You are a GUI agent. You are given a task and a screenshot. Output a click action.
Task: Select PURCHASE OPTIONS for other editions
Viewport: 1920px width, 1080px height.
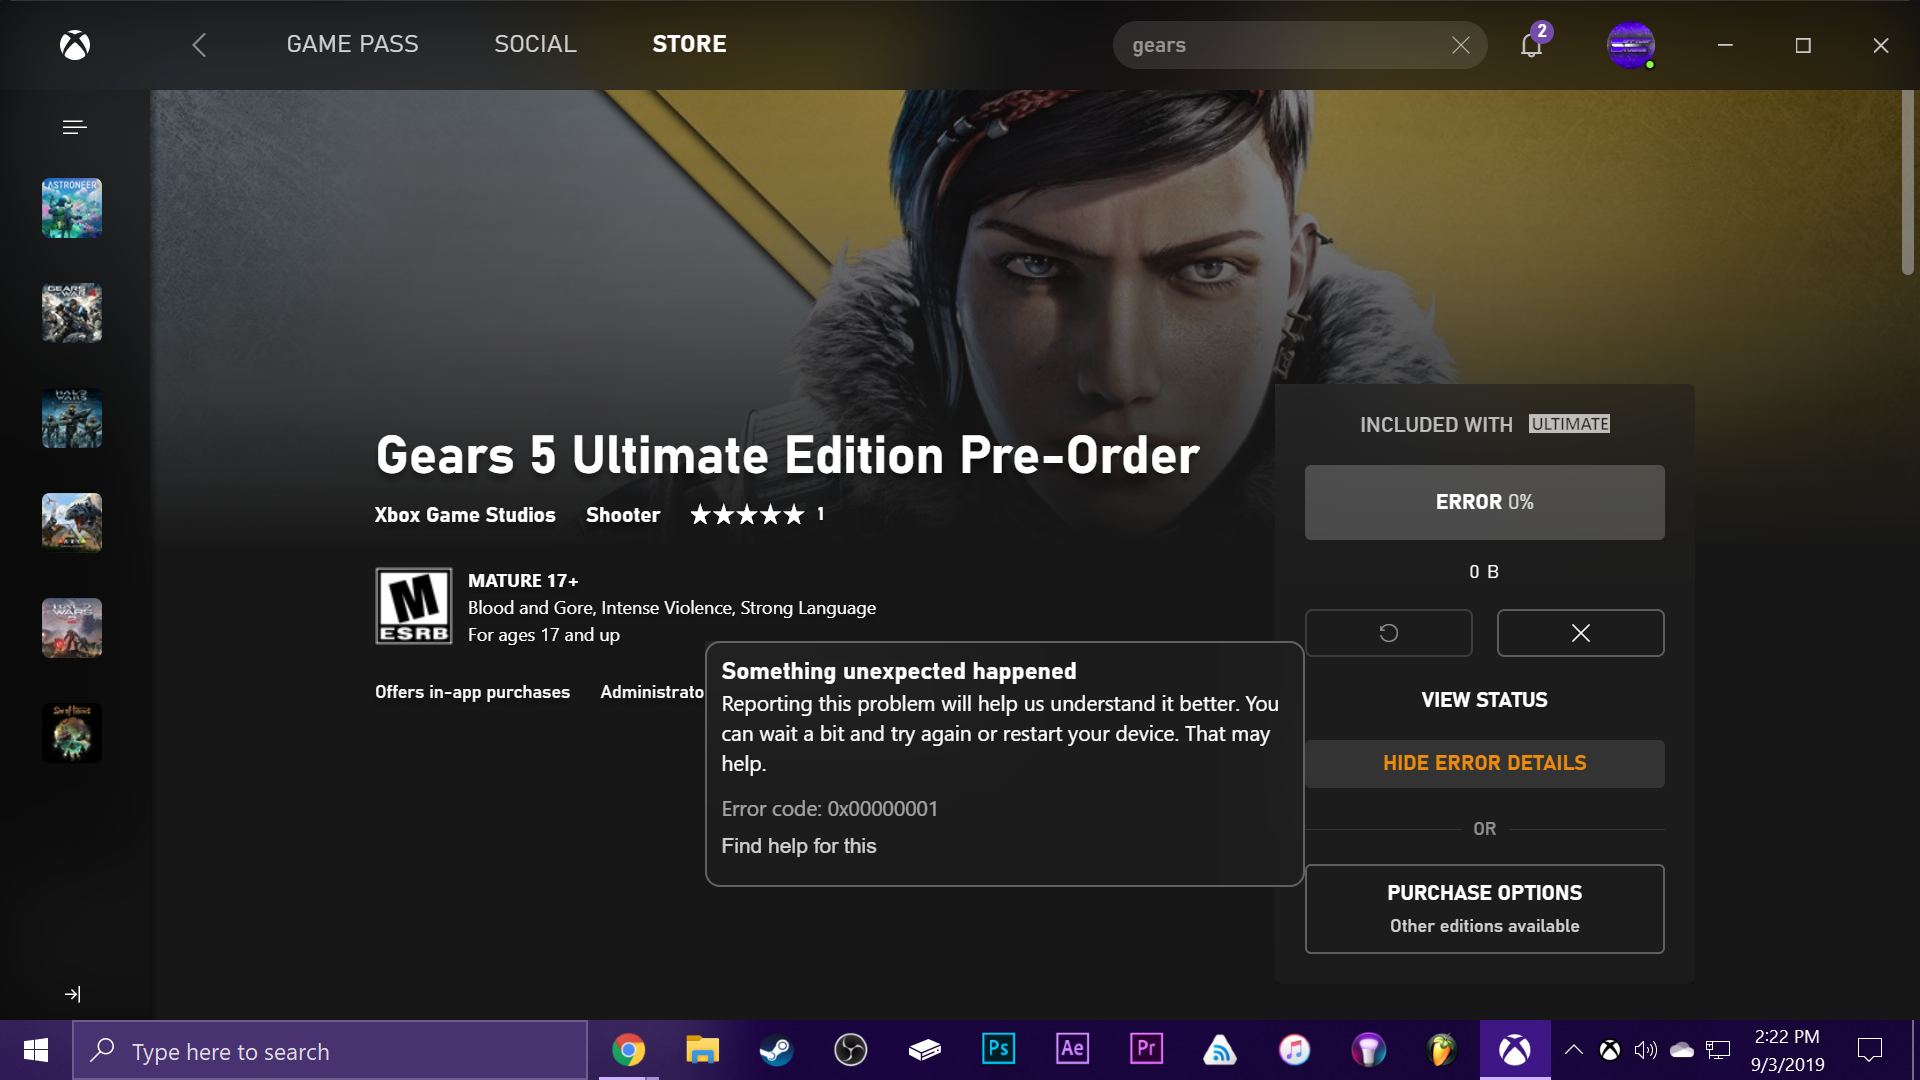pyautogui.click(x=1484, y=907)
